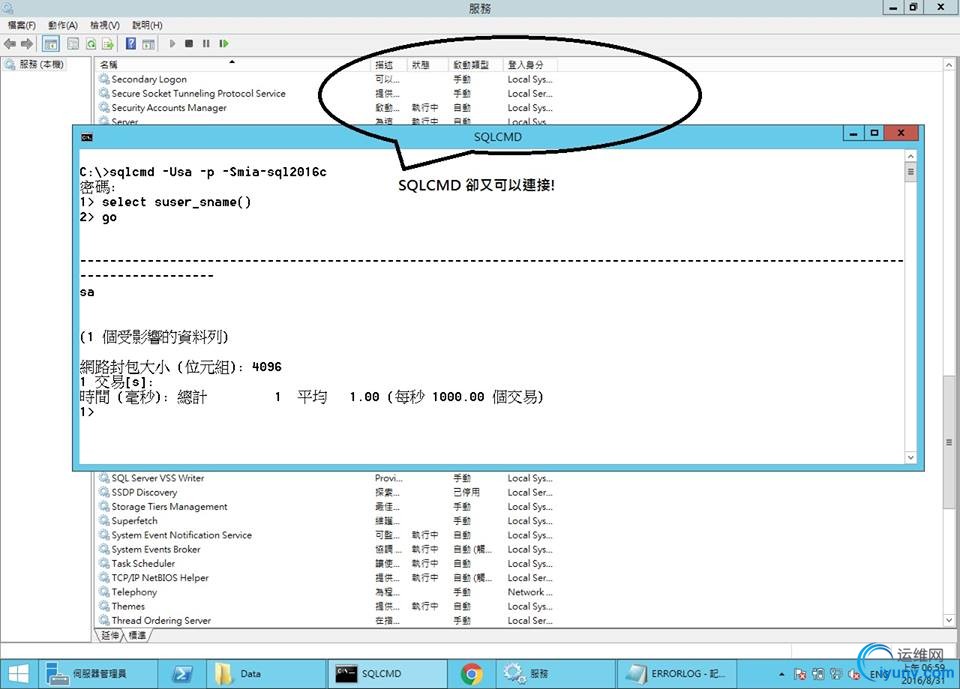Click the 'sa' query result text
This screenshot has height=689, width=960.
coord(87,292)
